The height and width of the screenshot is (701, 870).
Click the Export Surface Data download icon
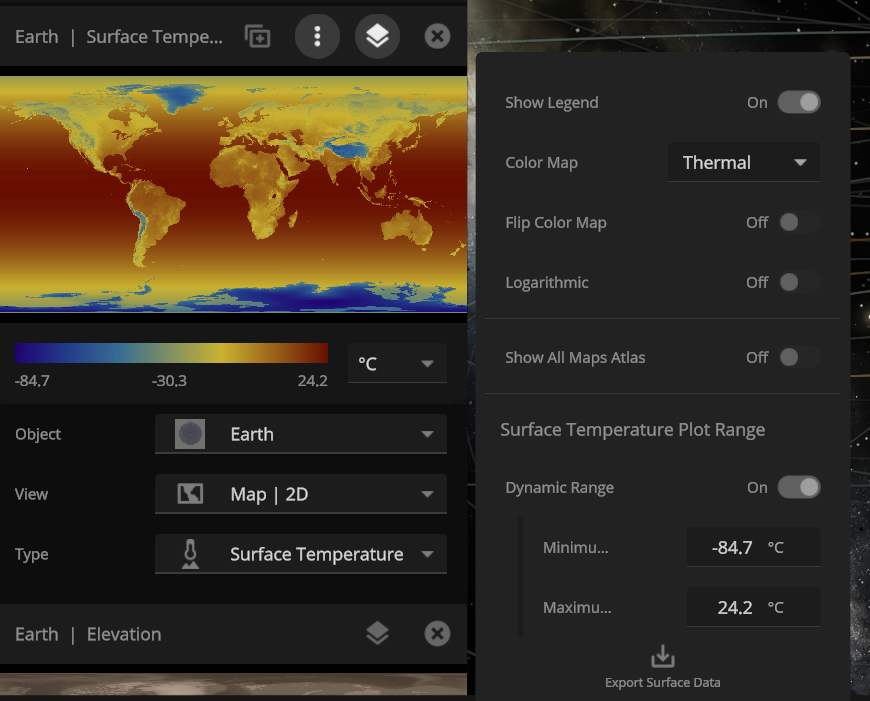pyautogui.click(x=662, y=657)
